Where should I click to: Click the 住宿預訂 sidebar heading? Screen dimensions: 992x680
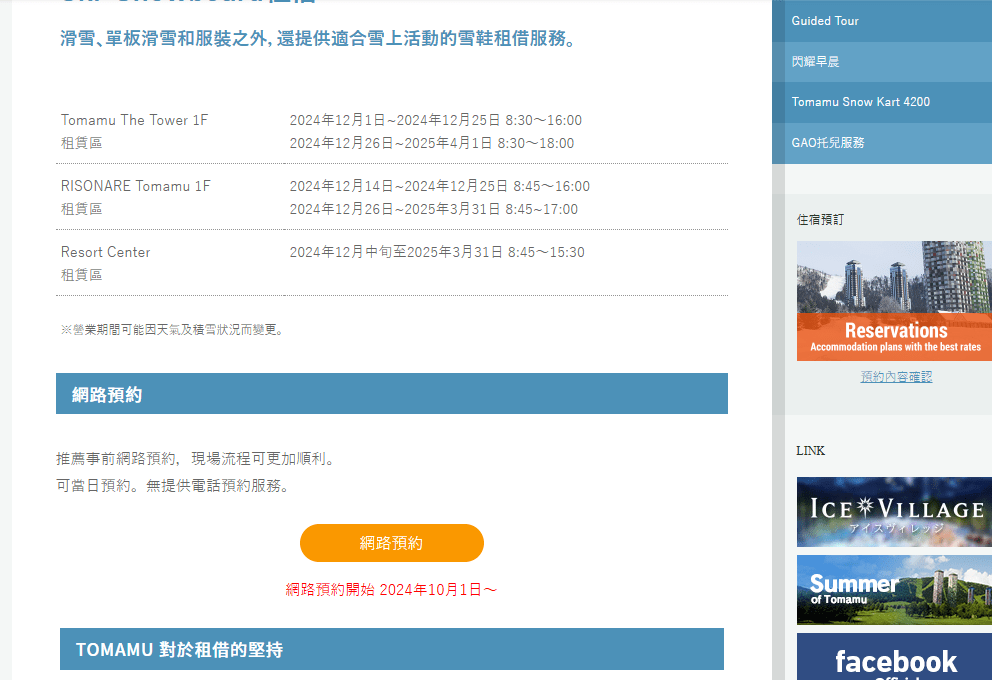(x=820, y=219)
